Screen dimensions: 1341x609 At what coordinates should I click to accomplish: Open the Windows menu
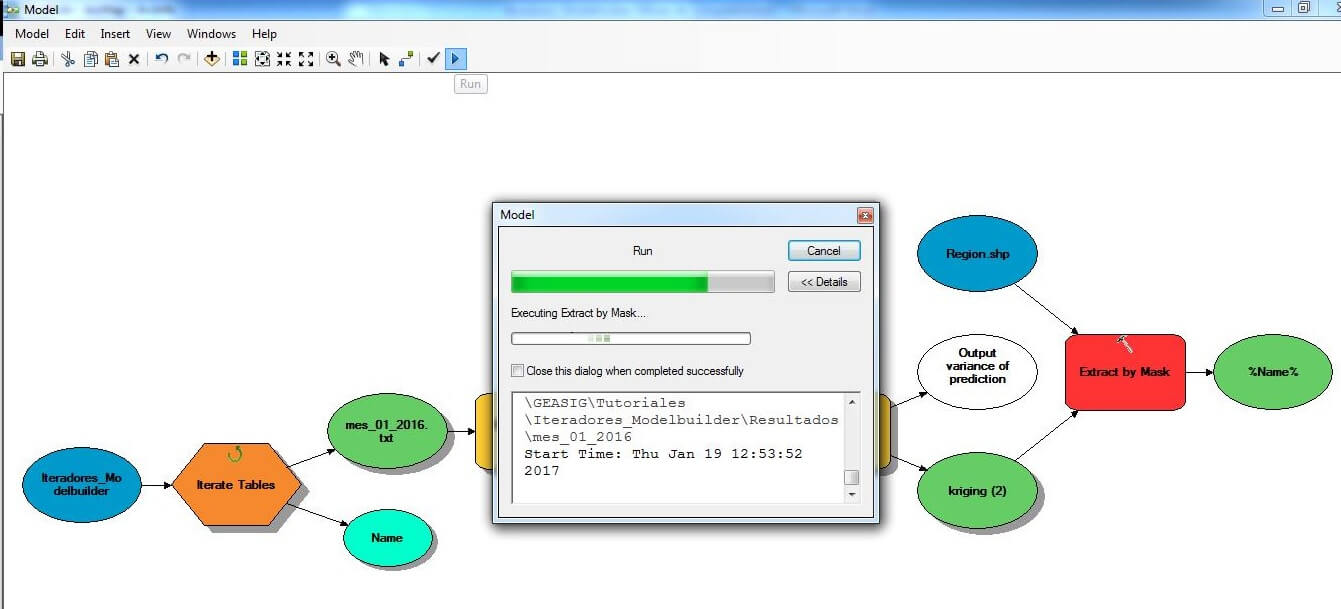211,34
